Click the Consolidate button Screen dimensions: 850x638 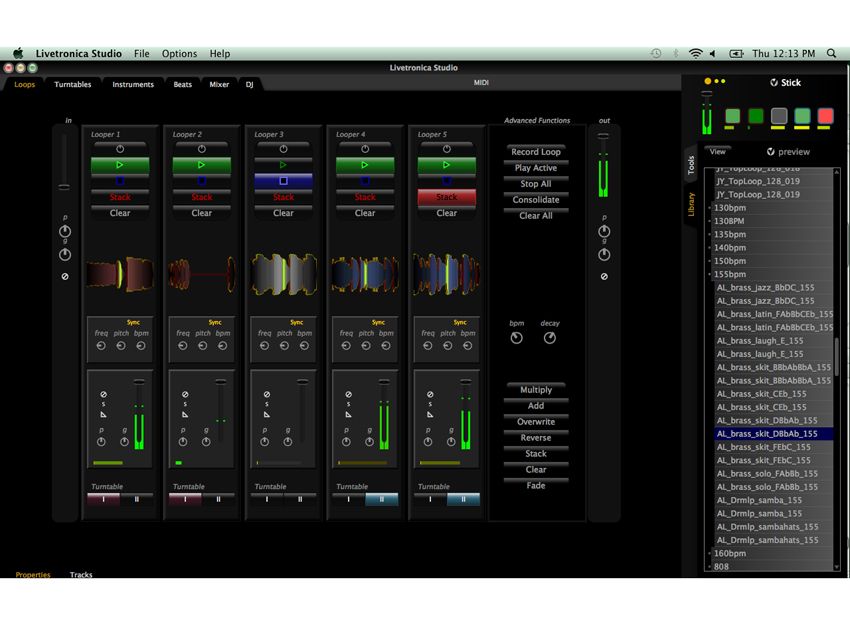point(535,200)
